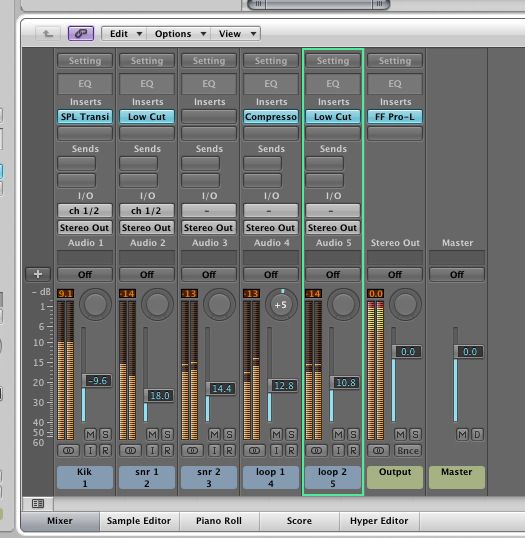Click the horizontal scrollbar above the mixer
The height and width of the screenshot is (538, 525).
point(318,4)
